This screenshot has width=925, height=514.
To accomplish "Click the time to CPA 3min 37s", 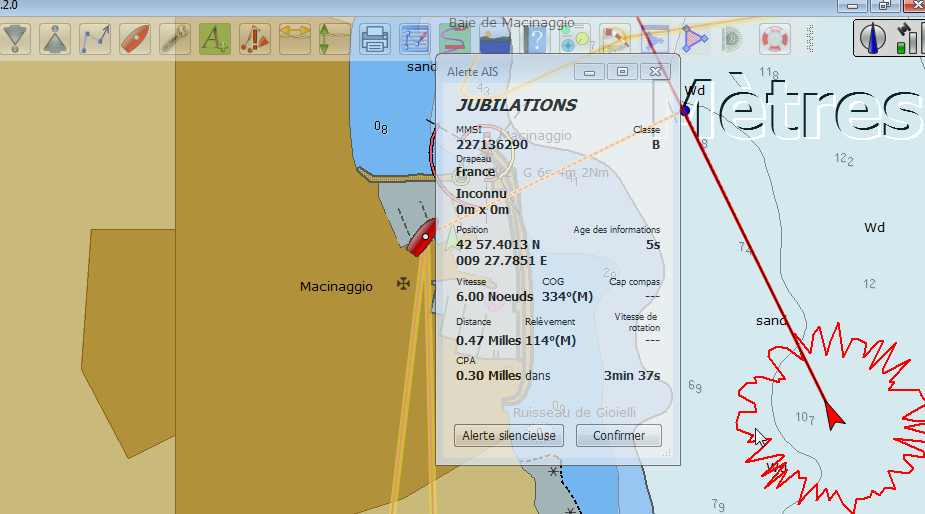I will pos(632,375).
